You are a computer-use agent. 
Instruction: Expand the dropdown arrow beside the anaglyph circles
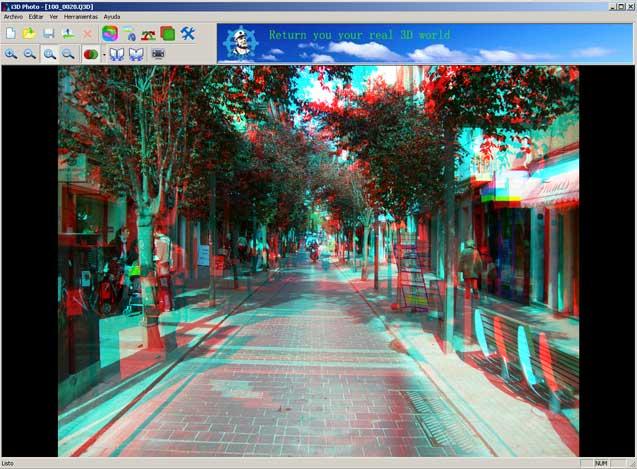[x=102, y=54]
